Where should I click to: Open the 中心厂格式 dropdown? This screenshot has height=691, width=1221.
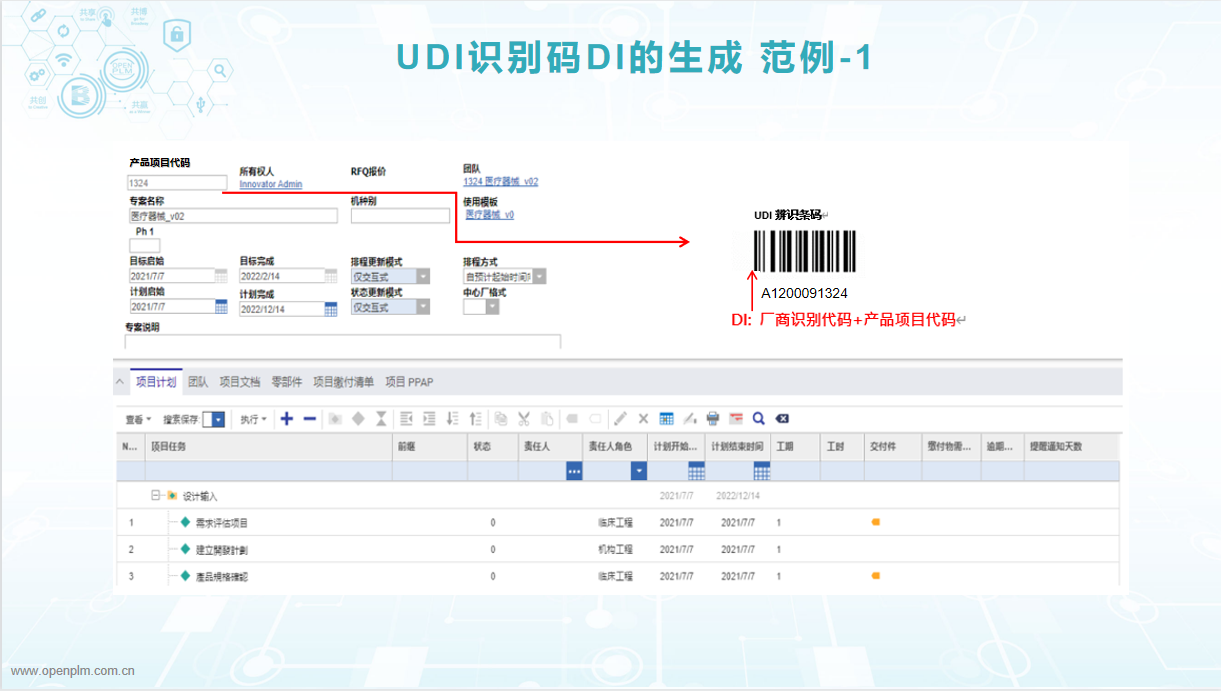(491, 307)
